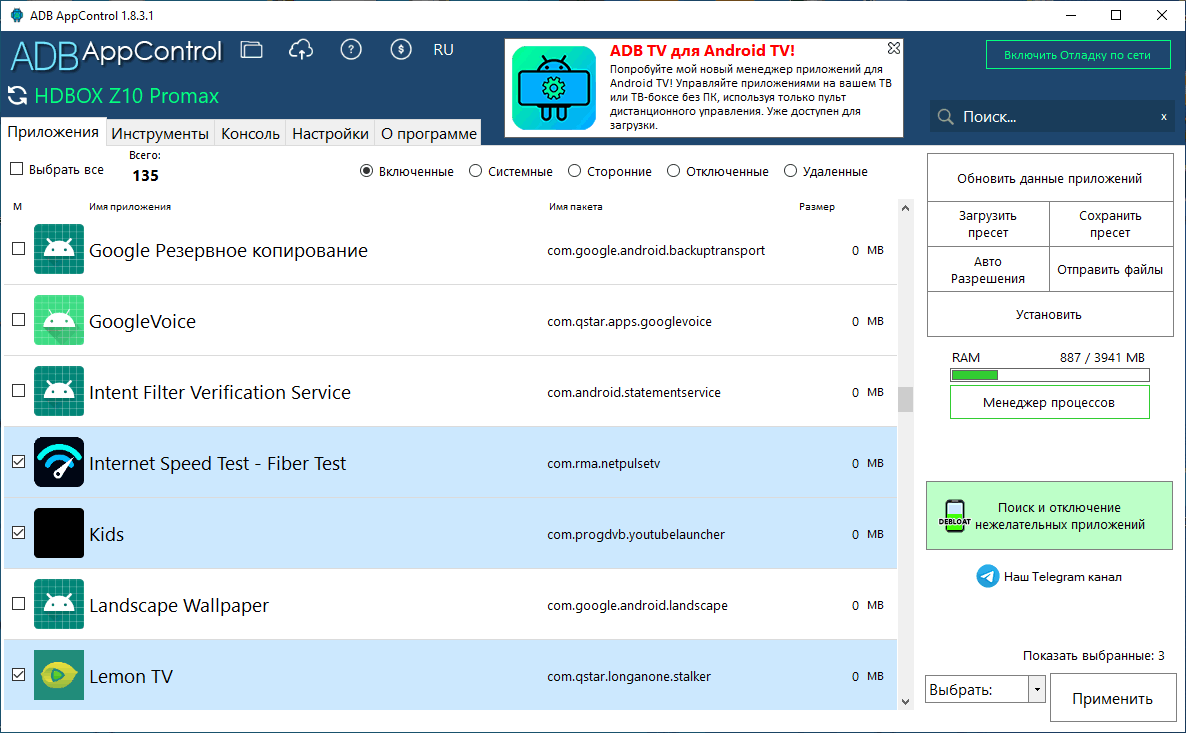Screen dimensions: 1186x733
Task: Switch to the Инструменты tab
Action: [160, 133]
